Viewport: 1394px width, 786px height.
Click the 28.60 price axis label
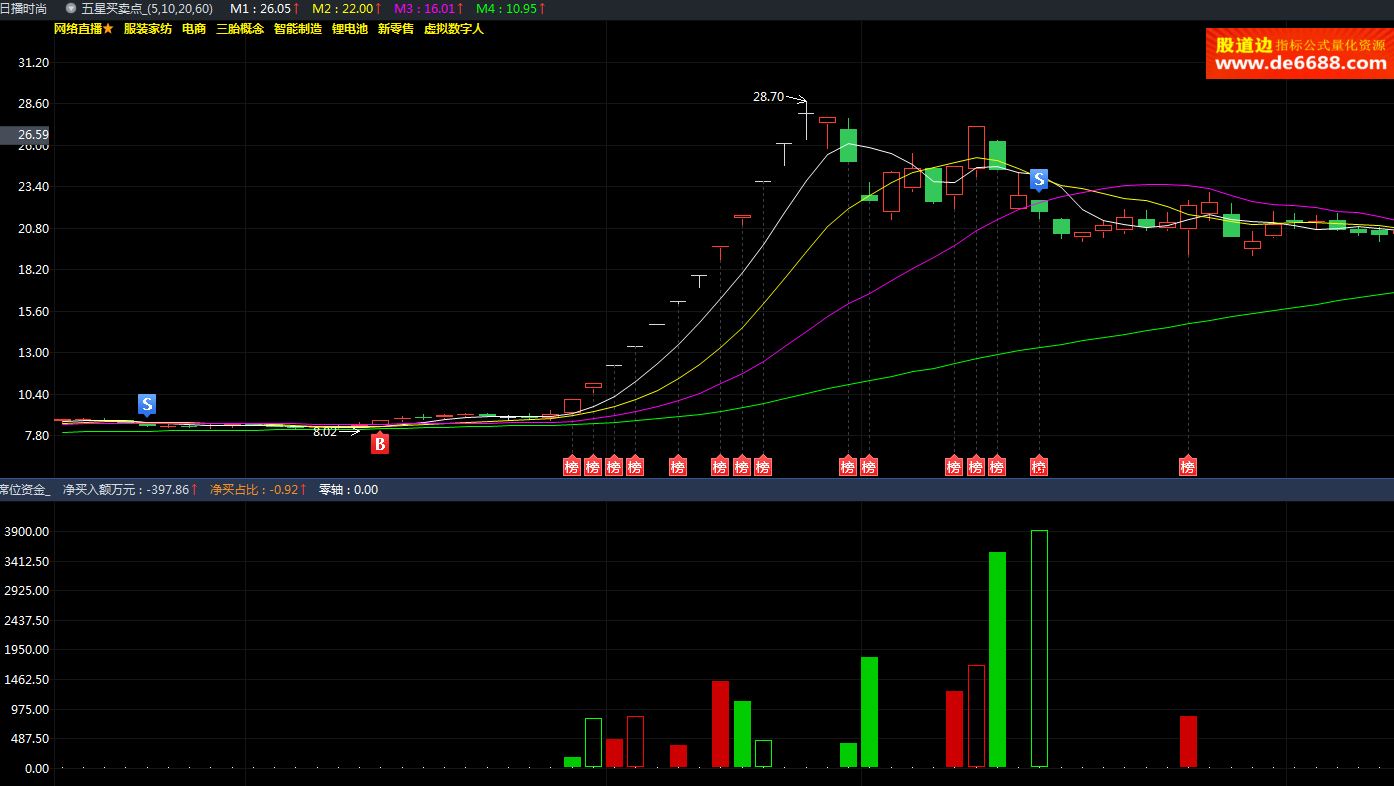(34, 104)
